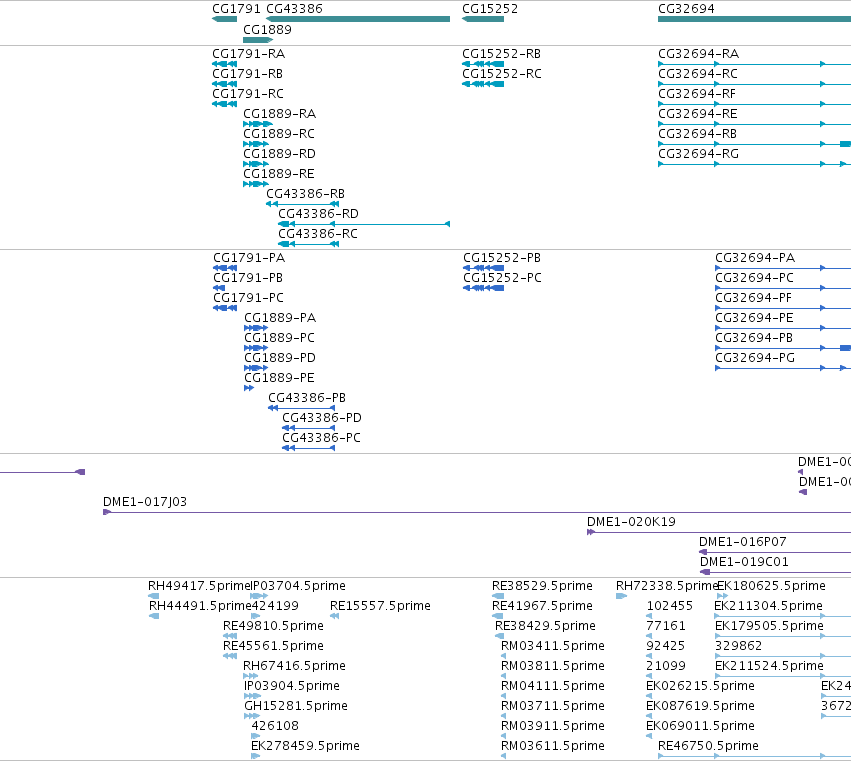This screenshot has height=761, width=851.
Task: Open EST RE46750.5prime
Action: (708, 746)
